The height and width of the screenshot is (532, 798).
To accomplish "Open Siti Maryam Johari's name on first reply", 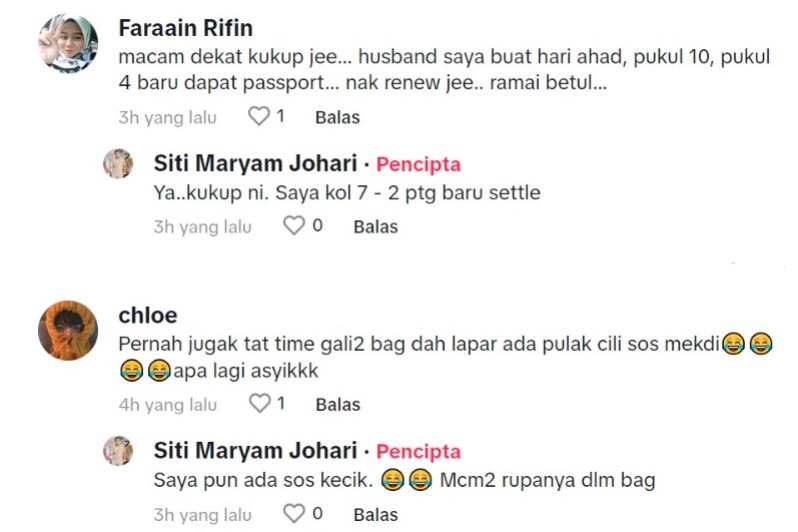I will 255,163.
